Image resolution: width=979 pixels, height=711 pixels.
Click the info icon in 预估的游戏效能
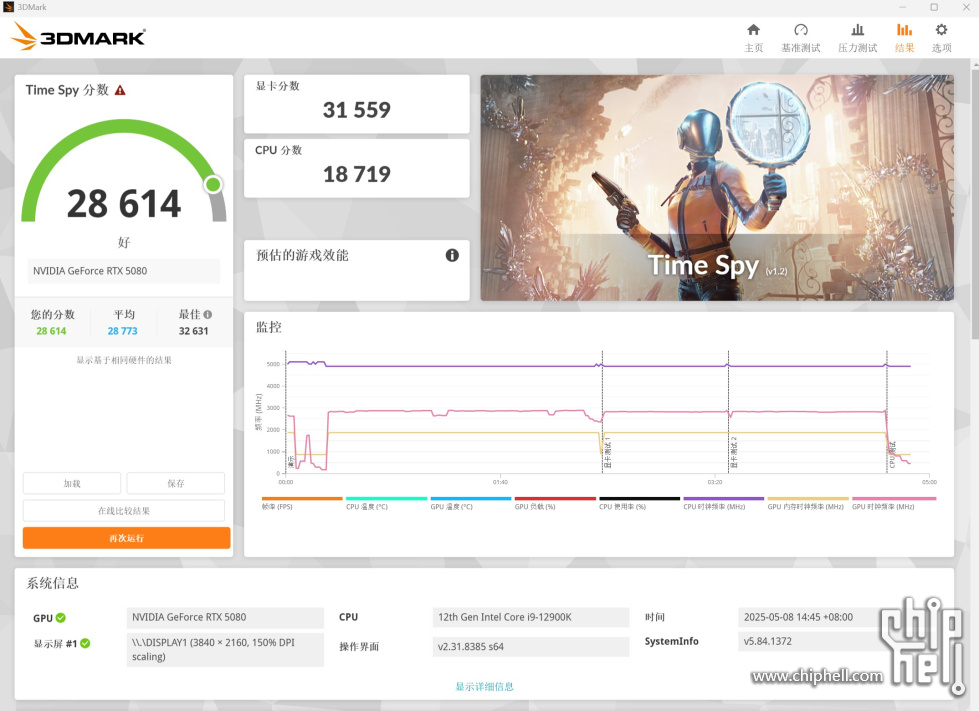[452, 255]
